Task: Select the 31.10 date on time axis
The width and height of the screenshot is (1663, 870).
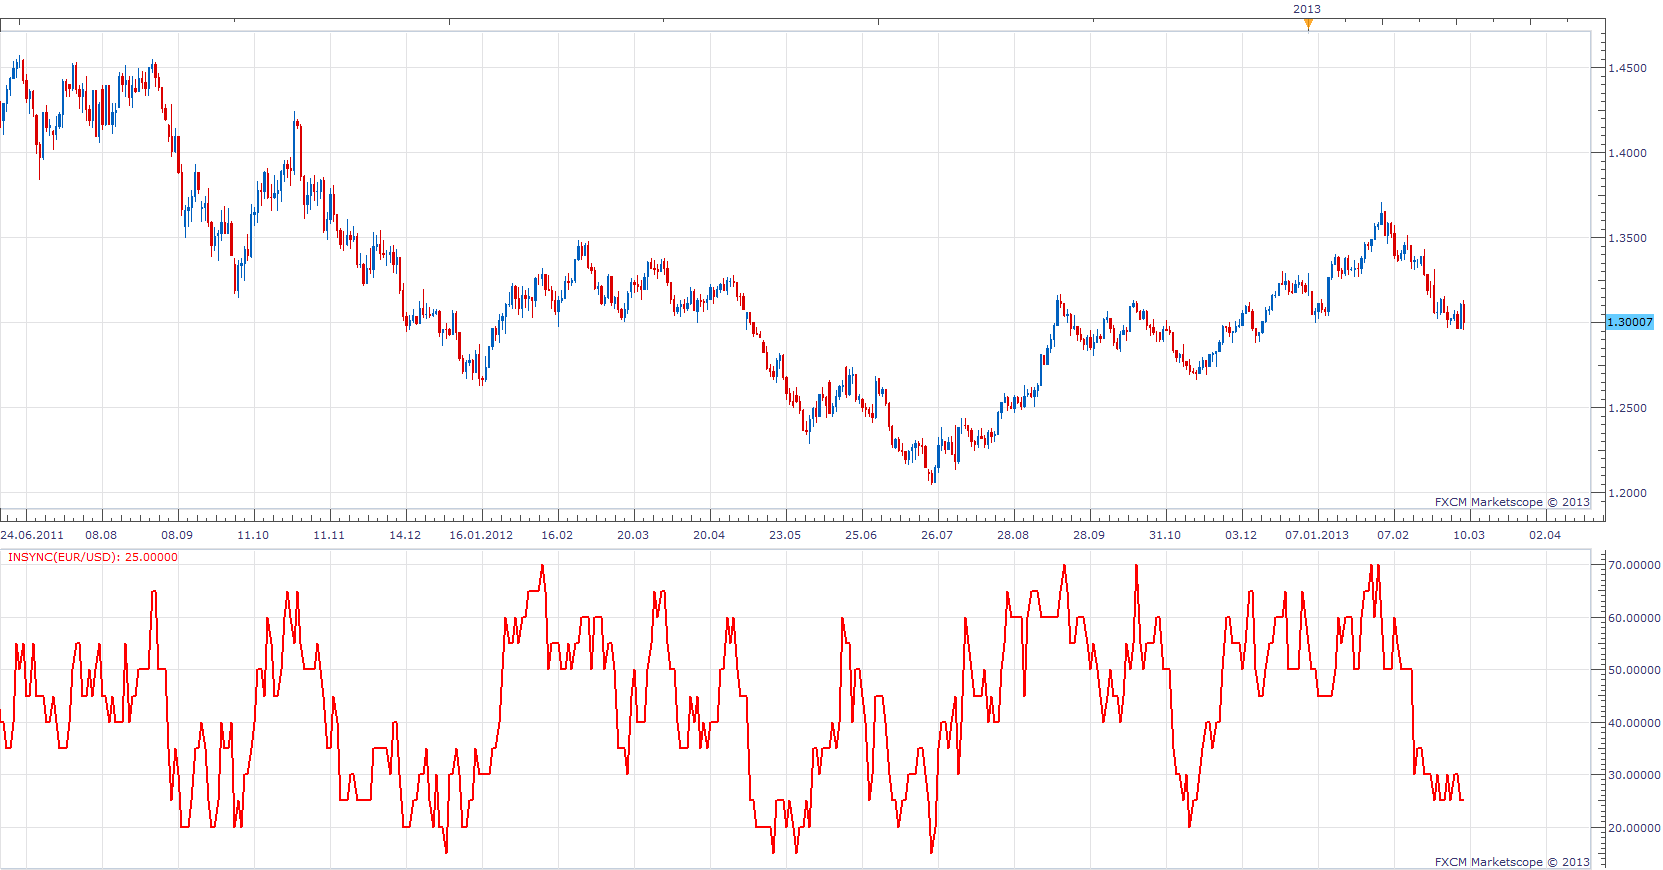Action: pyautogui.click(x=1165, y=535)
